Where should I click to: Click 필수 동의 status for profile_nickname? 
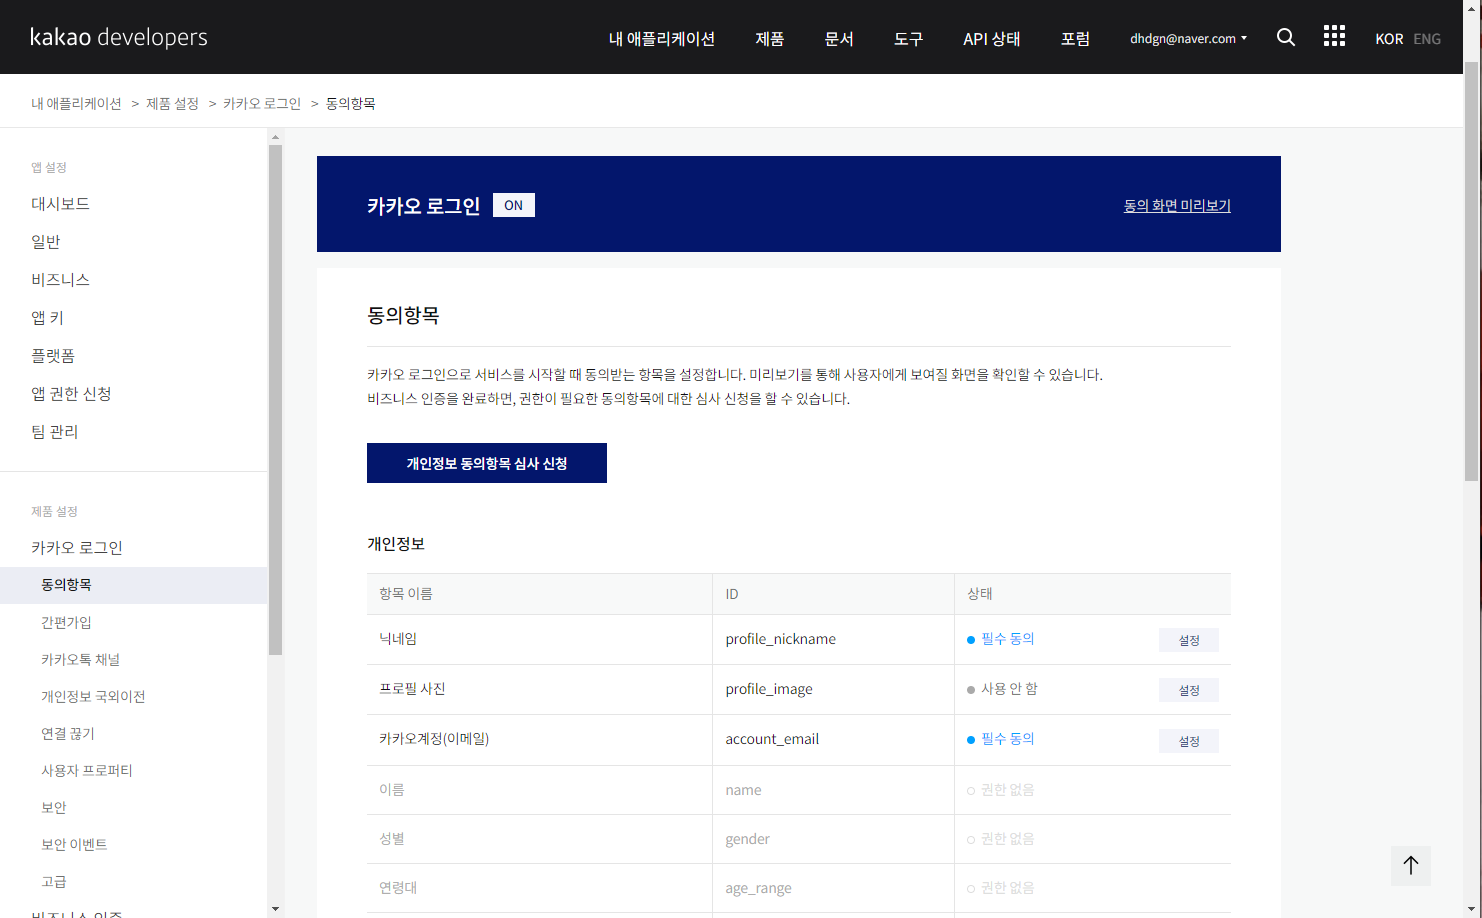click(x=1001, y=639)
